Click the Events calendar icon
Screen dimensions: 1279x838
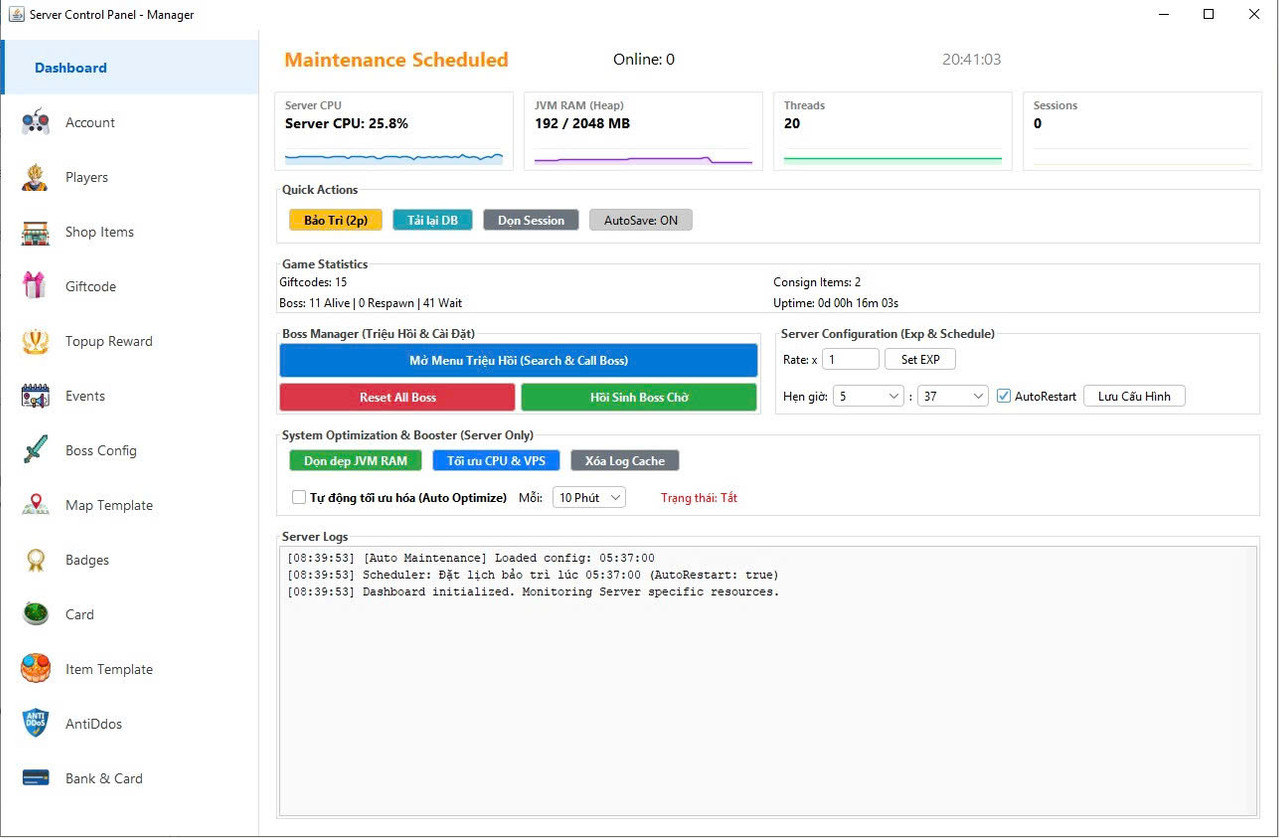36,396
